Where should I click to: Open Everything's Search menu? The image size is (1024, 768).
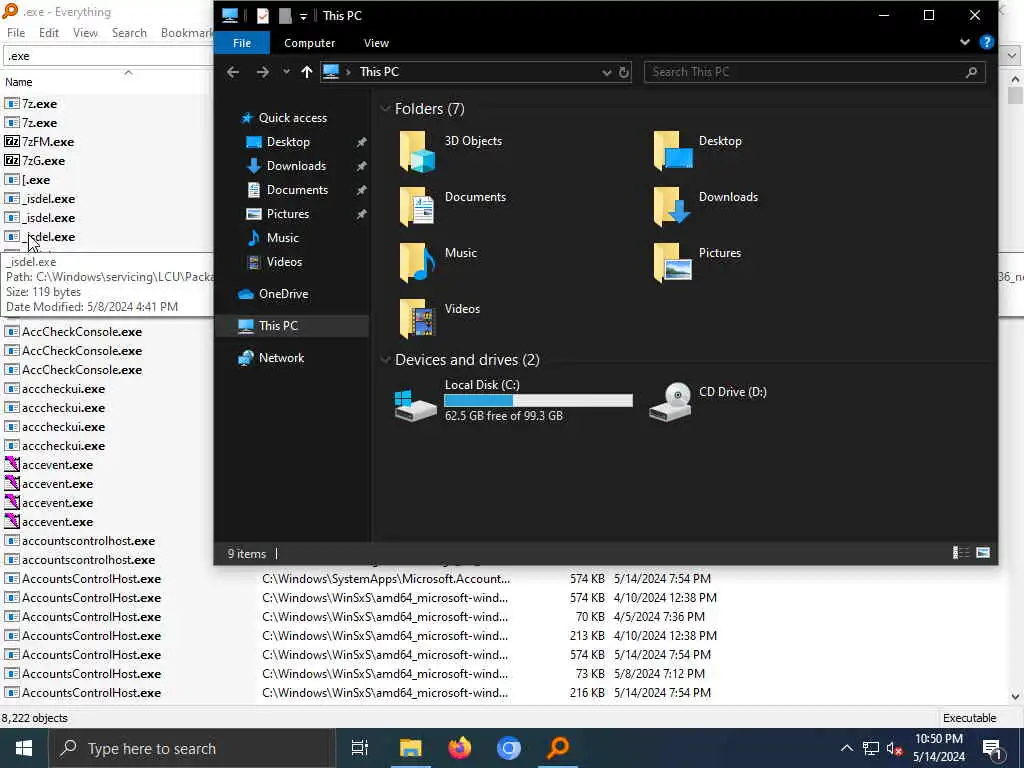click(129, 33)
